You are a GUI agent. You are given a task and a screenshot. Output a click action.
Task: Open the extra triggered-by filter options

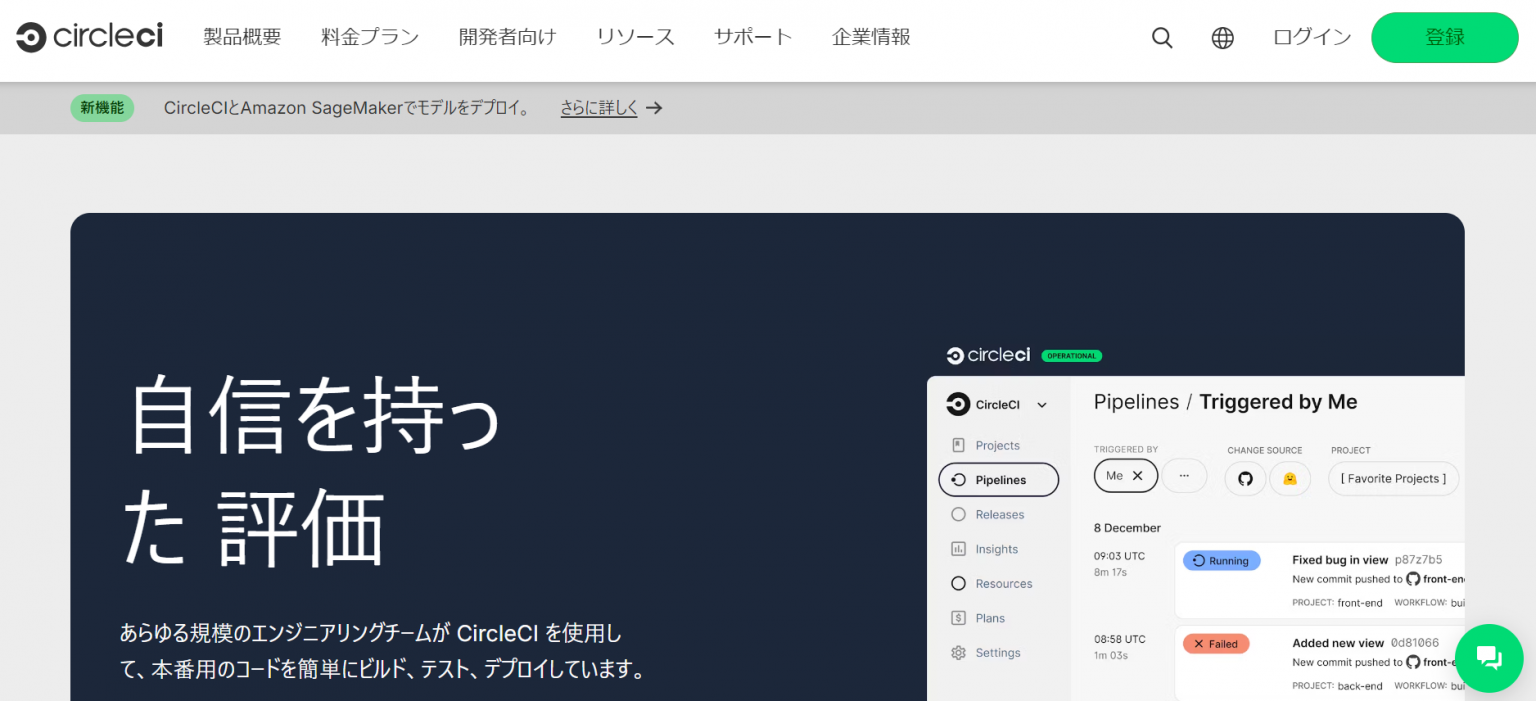[1184, 476]
